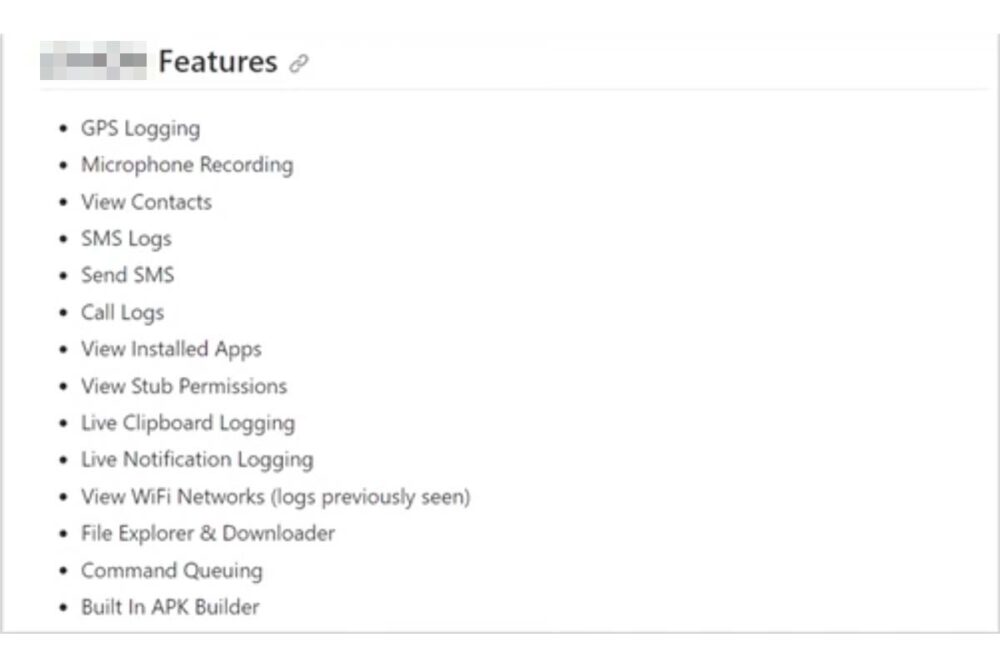Image resolution: width=1000 pixels, height=667 pixels.
Task: Click the View Stub Permissions entry
Action: pyautogui.click(x=184, y=386)
